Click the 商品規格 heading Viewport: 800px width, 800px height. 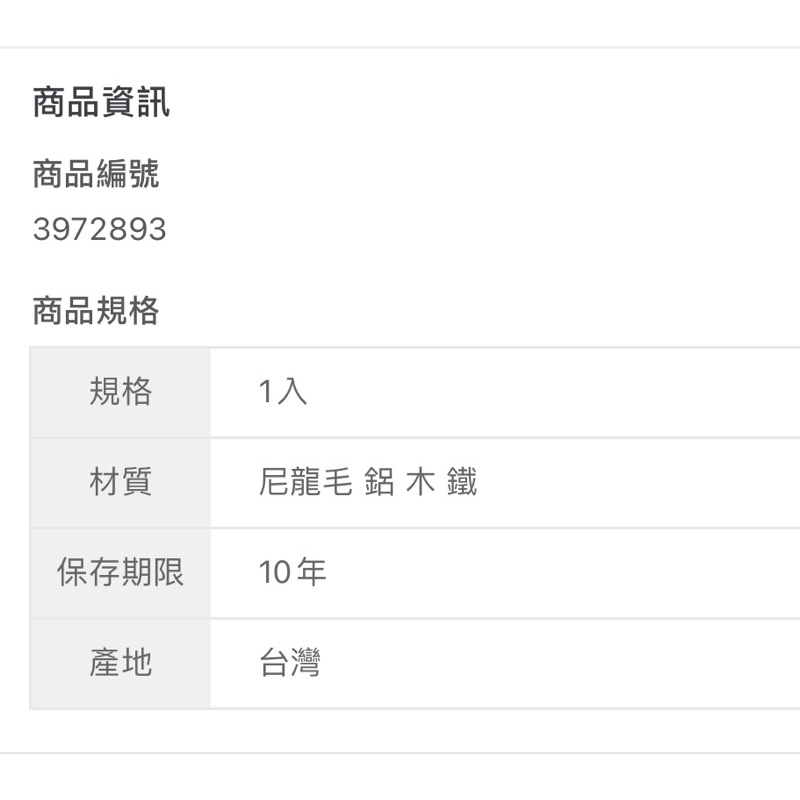point(96,311)
